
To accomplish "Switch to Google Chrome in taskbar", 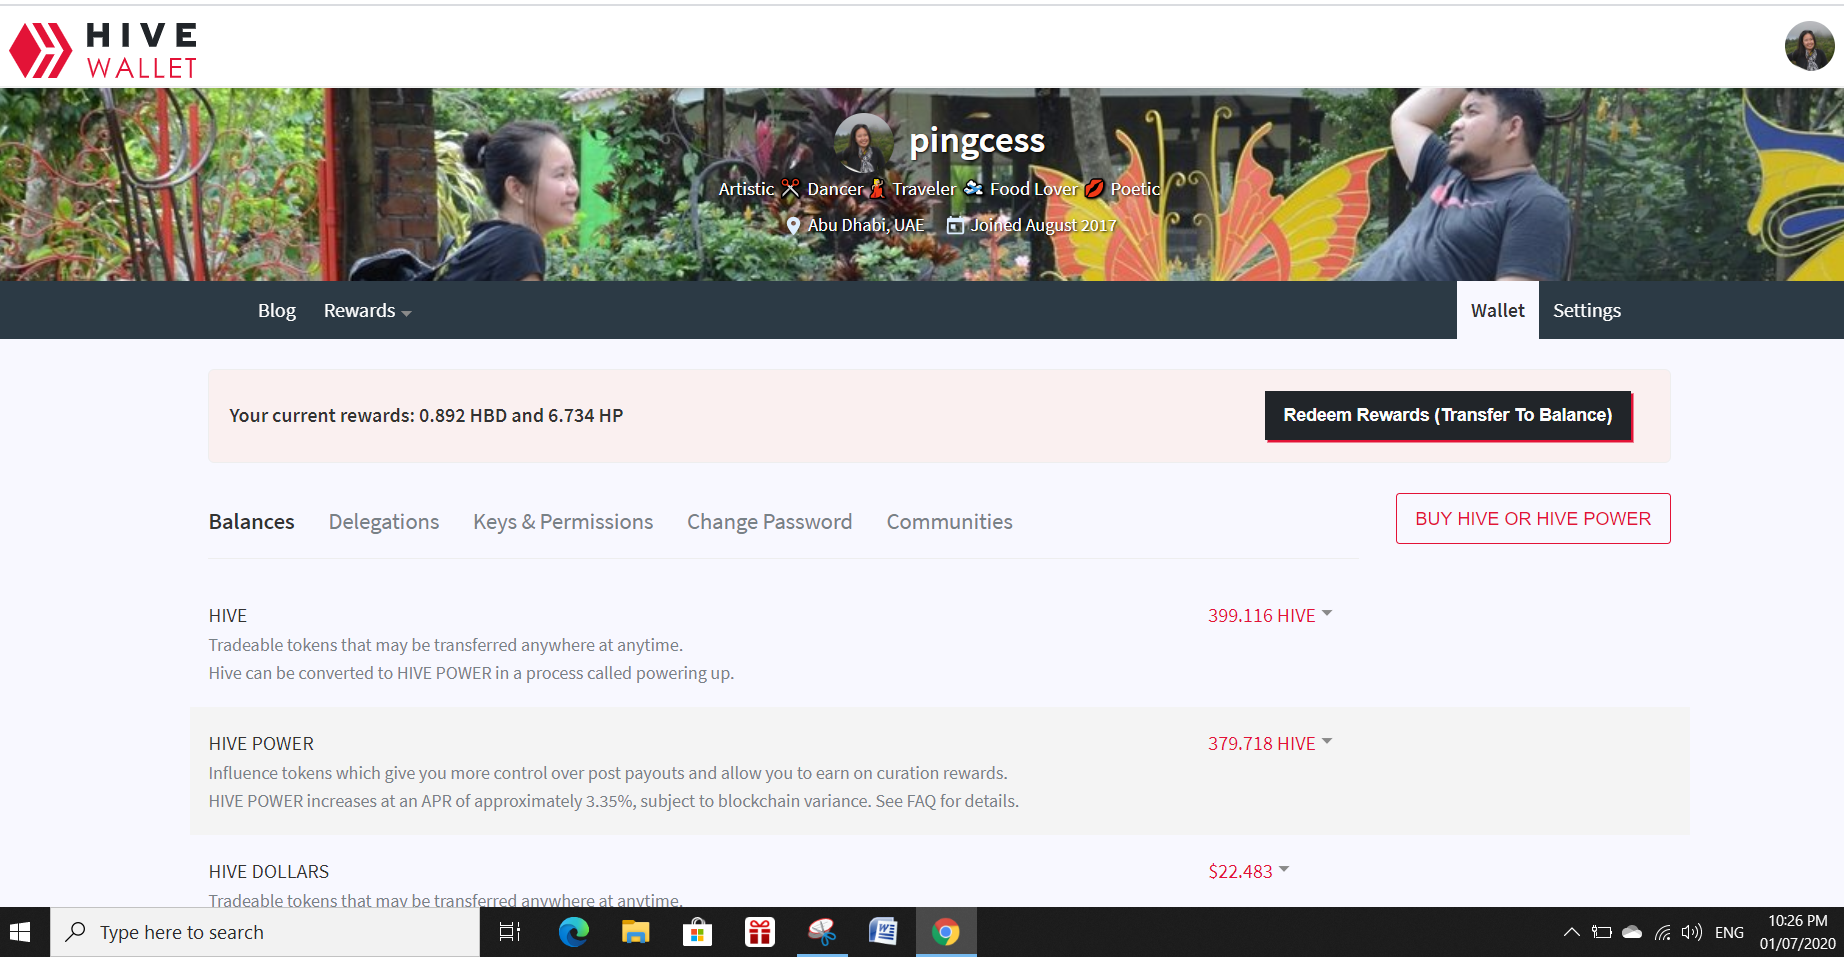I will [x=945, y=932].
